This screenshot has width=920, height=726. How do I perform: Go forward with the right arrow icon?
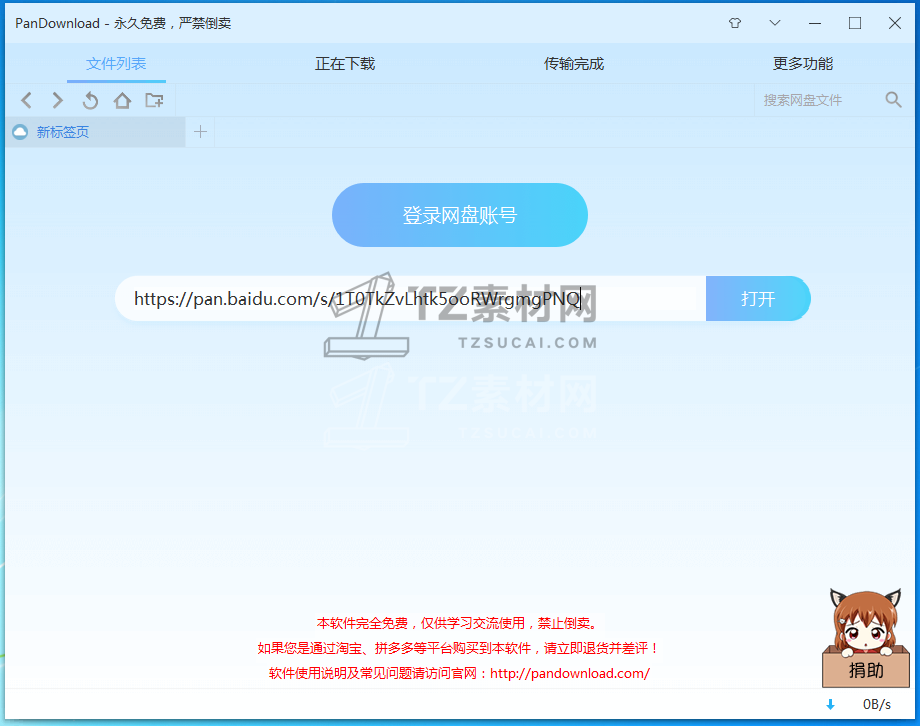click(58, 100)
